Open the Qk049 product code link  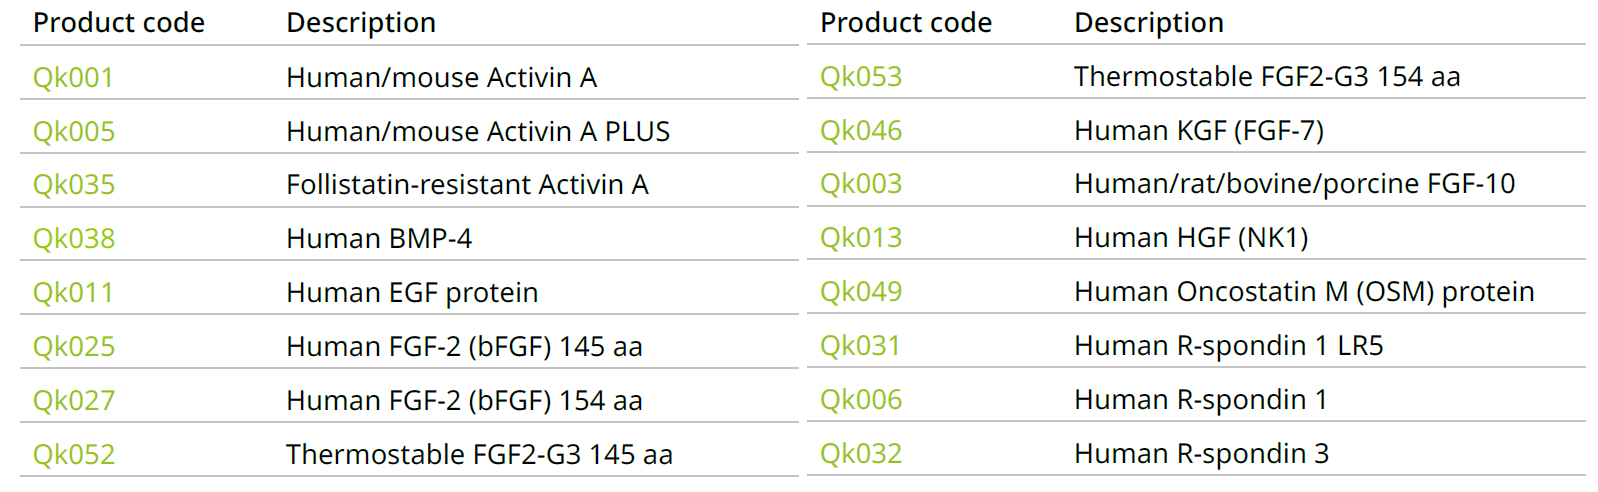[x=861, y=292]
